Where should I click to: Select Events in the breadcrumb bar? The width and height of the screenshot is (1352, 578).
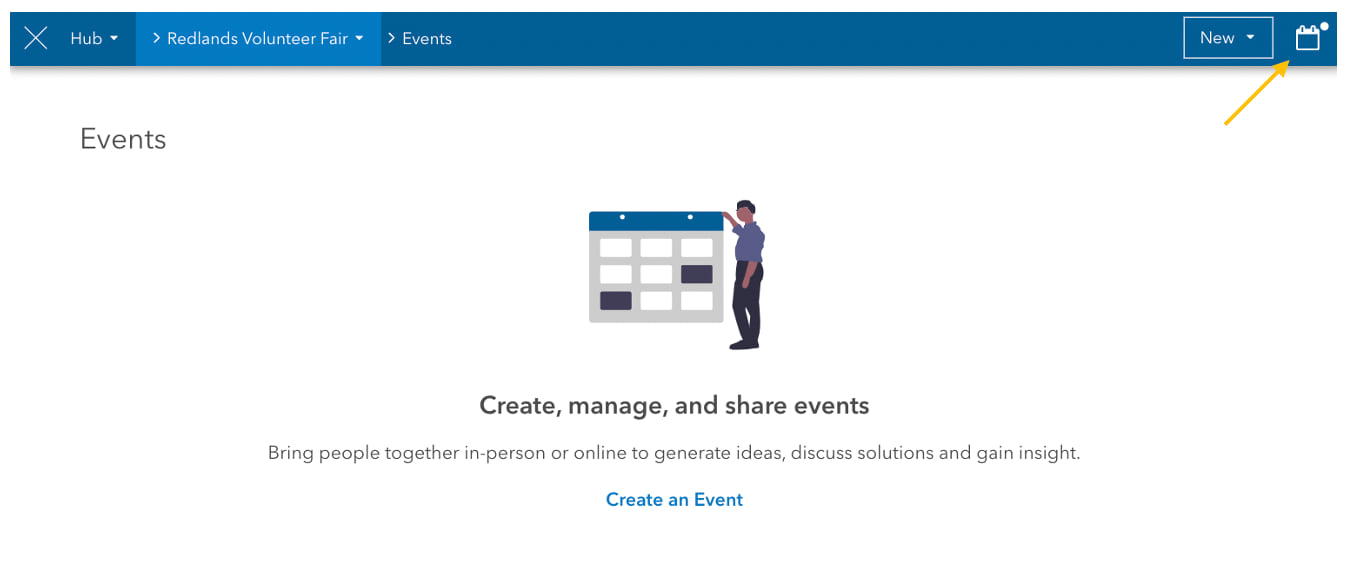click(428, 38)
